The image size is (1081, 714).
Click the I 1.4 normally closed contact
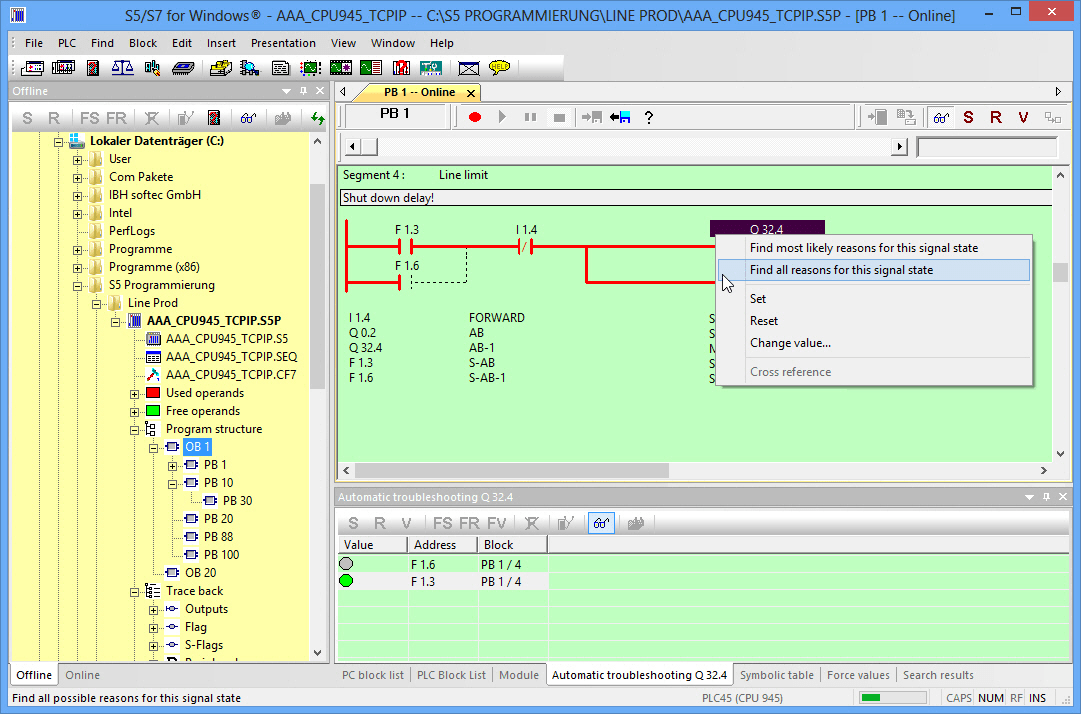pos(525,247)
